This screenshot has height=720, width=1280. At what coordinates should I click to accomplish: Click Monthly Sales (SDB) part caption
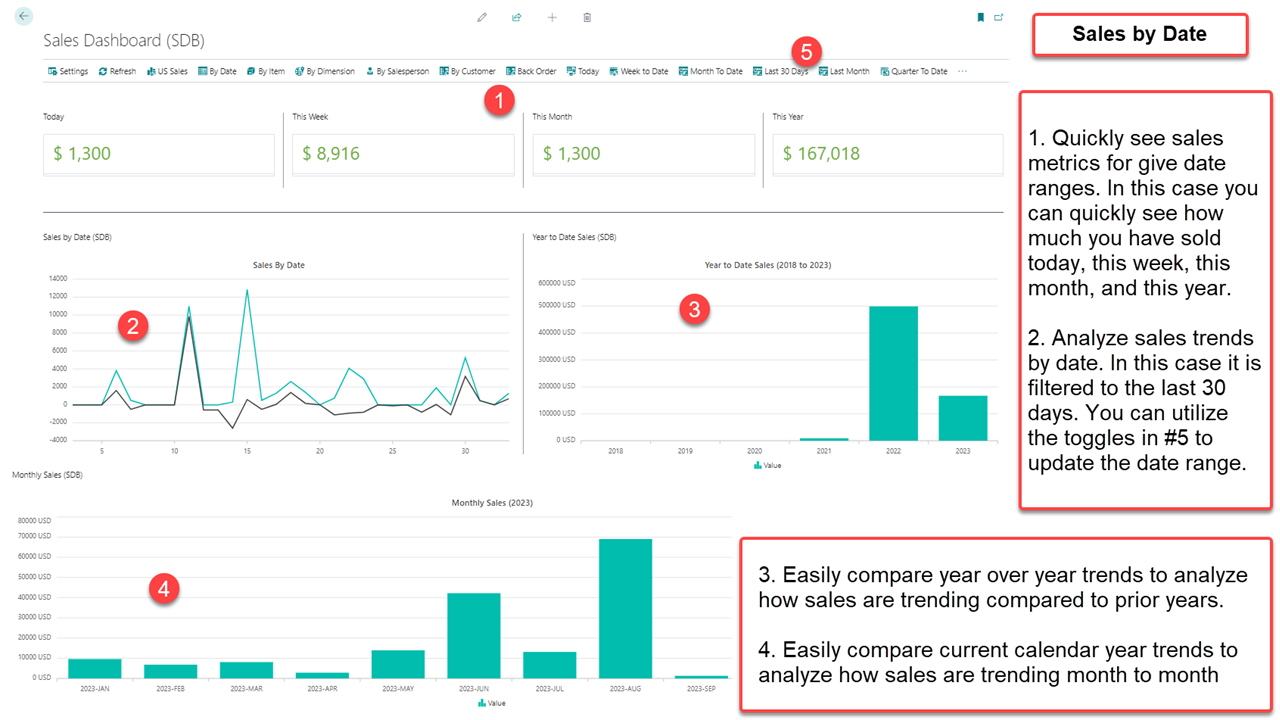point(47,475)
